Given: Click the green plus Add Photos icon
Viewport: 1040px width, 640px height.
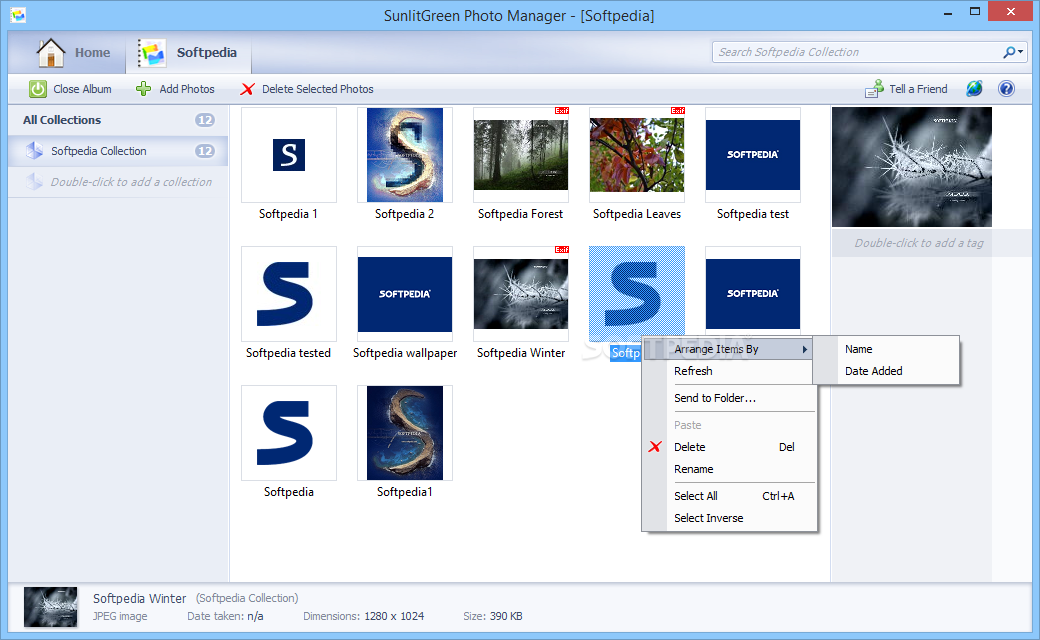Looking at the screenshot, I should [x=143, y=89].
